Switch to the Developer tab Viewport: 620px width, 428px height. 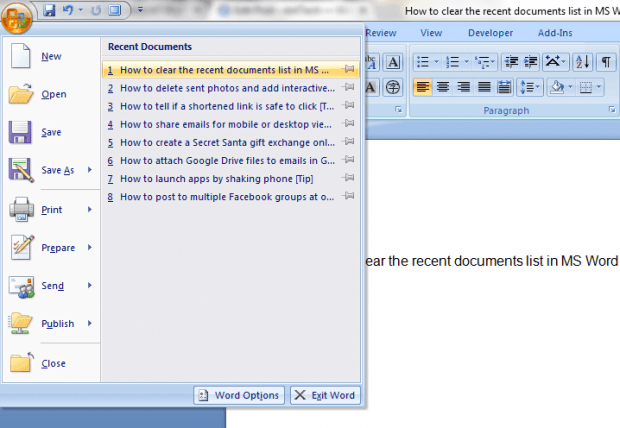tap(490, 33)
